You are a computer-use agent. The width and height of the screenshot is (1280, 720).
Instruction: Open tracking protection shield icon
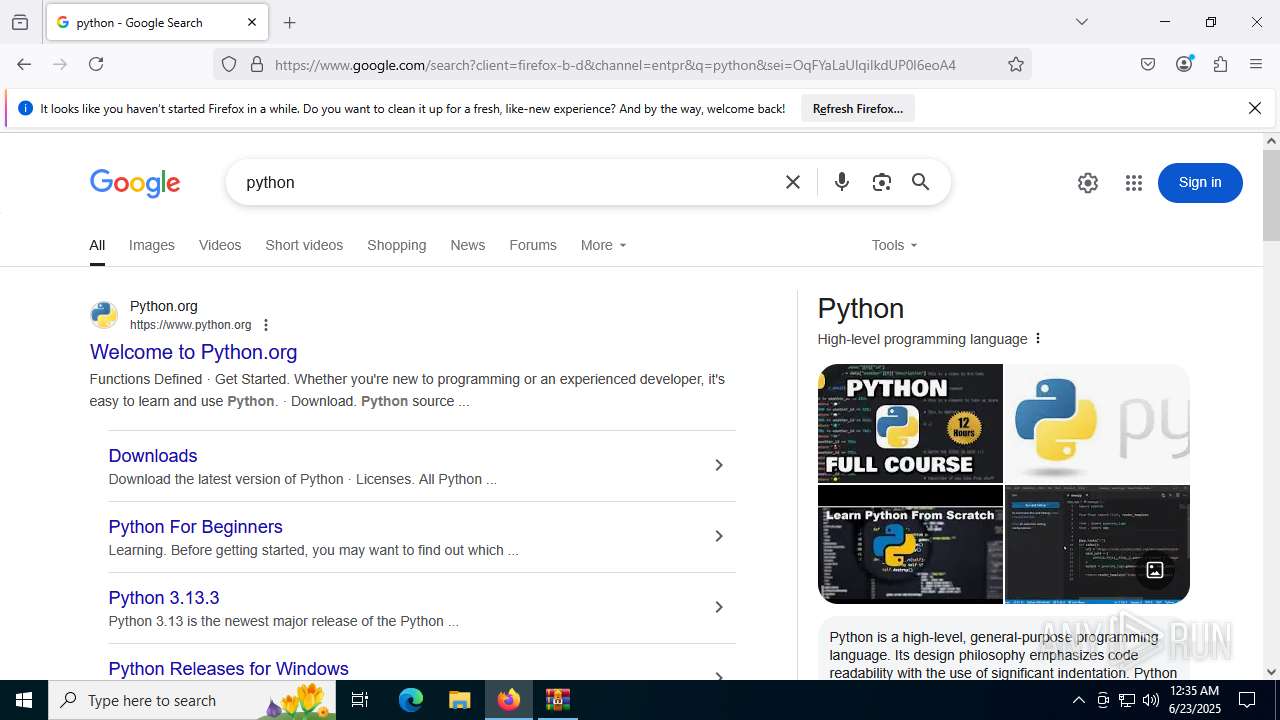229,65
